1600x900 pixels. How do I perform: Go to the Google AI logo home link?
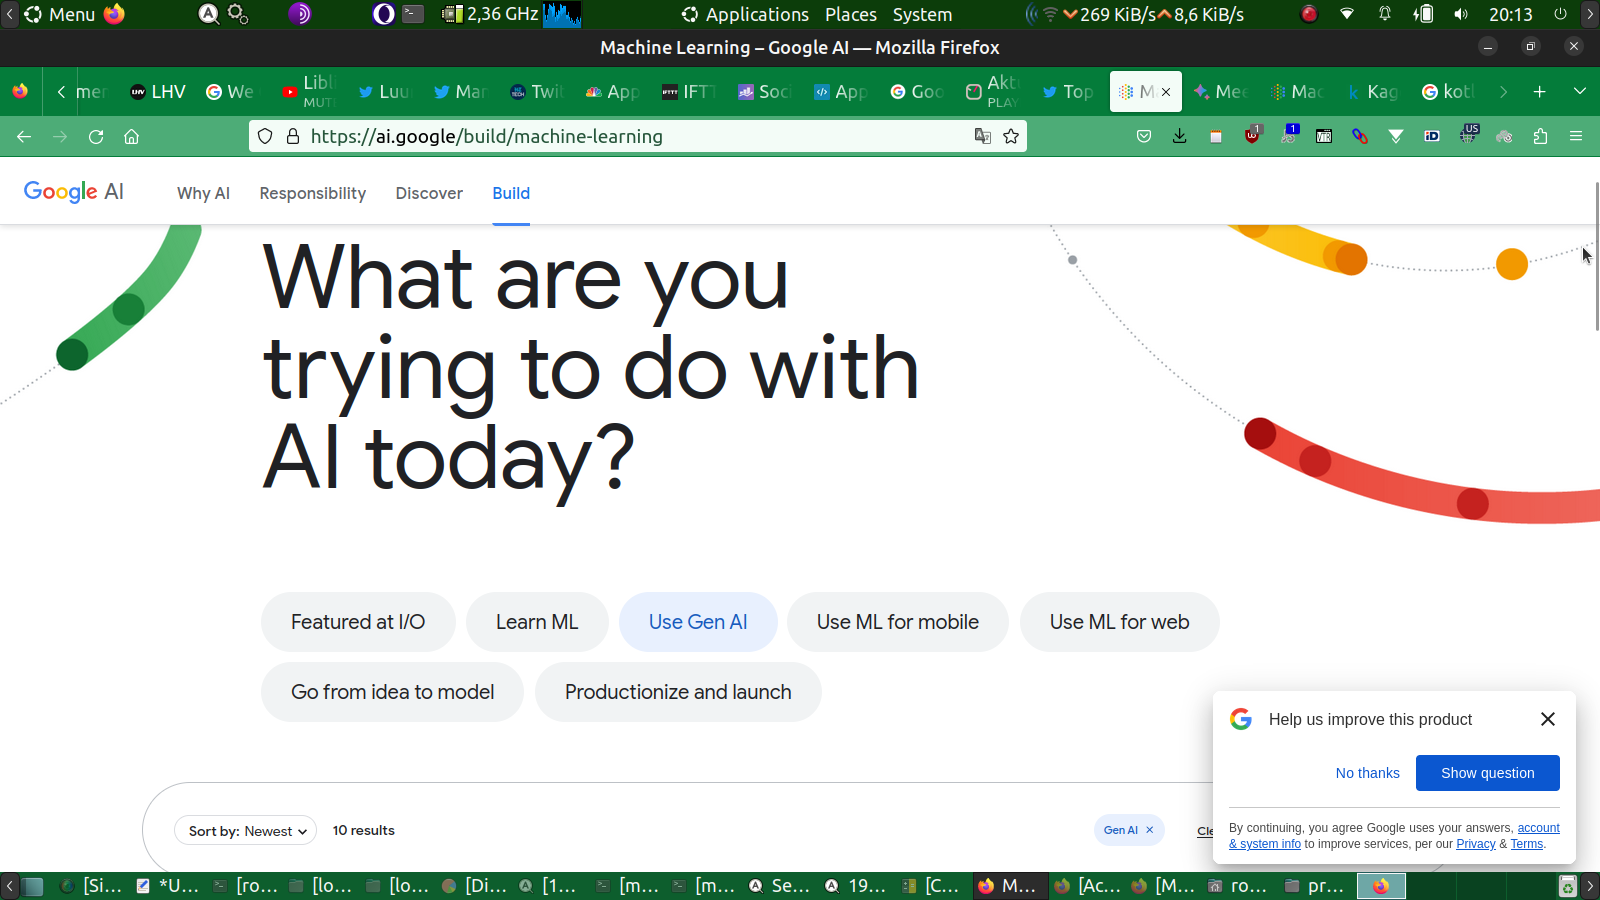(x=74, y=191)
